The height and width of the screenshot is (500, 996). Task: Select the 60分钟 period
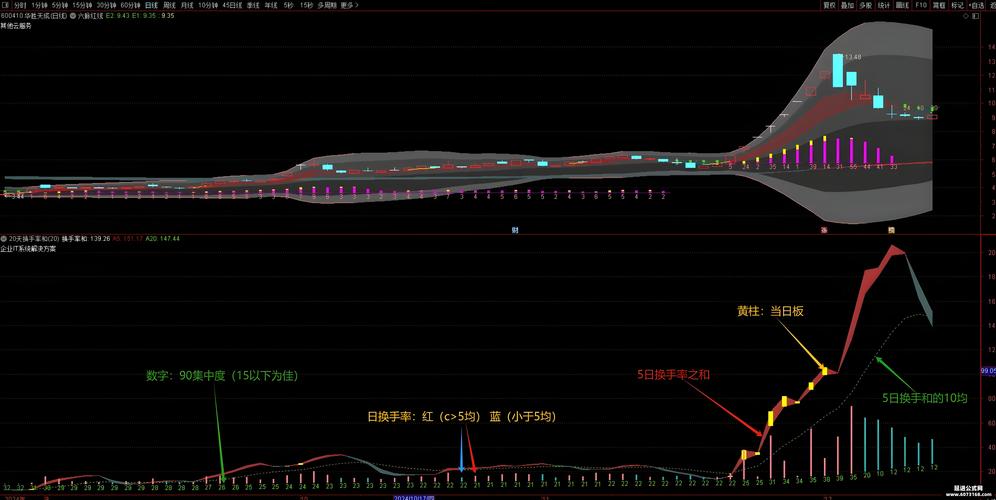(x=130, y=5)
